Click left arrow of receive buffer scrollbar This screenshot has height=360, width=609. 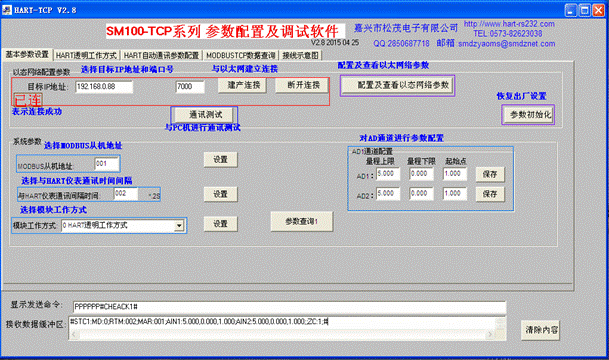(x=74, y=334)
